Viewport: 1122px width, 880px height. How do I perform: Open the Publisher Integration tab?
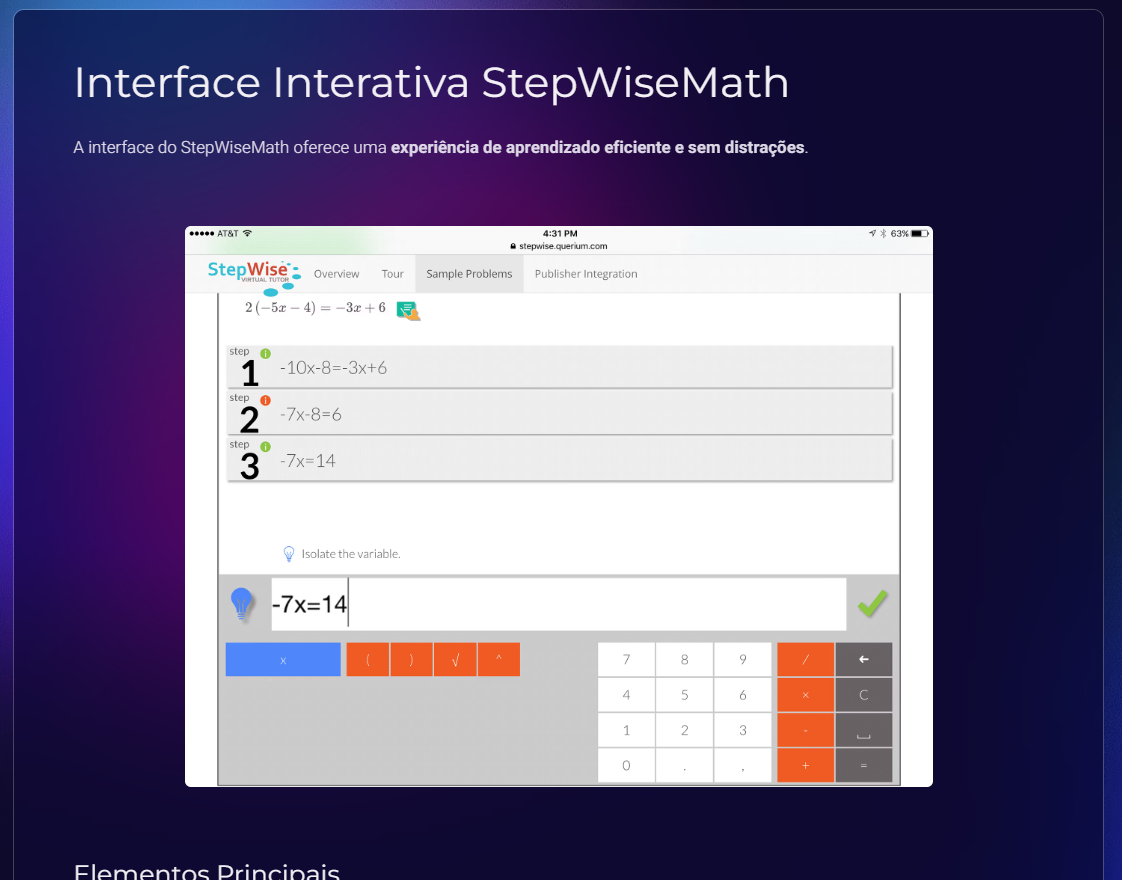click(x=586, y=274)
